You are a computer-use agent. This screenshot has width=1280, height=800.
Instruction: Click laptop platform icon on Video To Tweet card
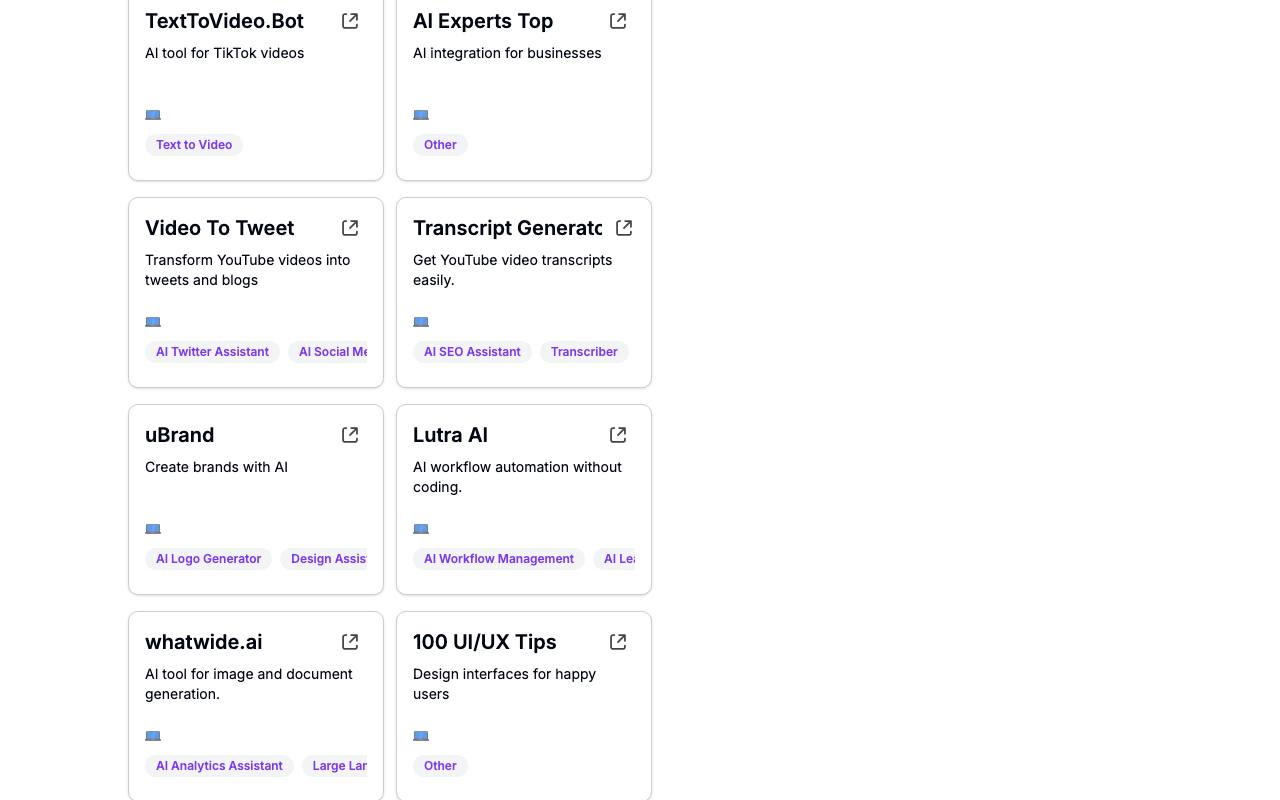tap(153, 322)
